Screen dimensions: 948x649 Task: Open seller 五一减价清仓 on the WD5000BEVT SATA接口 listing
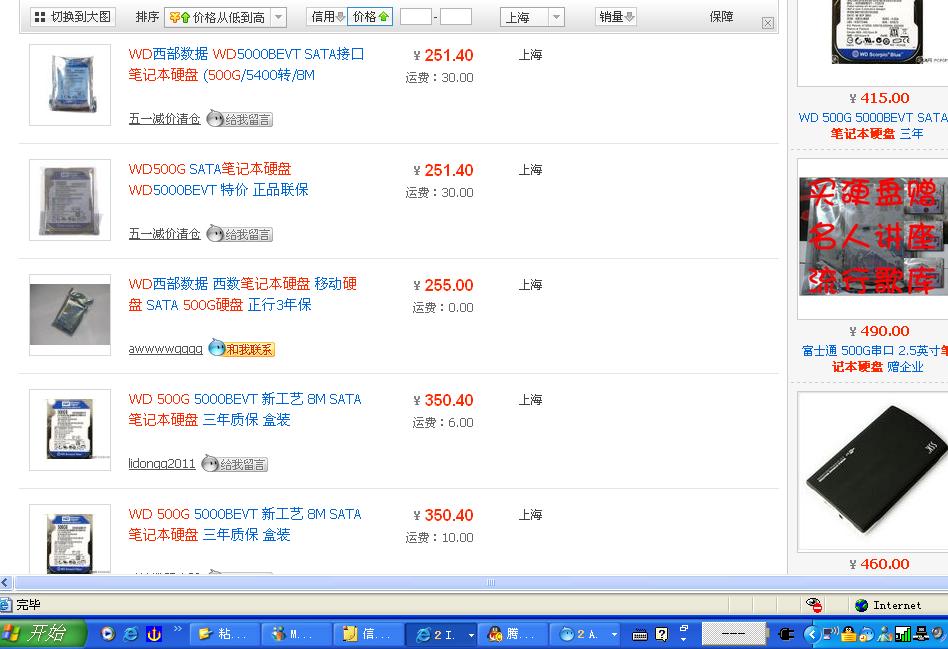coord(164,119)
